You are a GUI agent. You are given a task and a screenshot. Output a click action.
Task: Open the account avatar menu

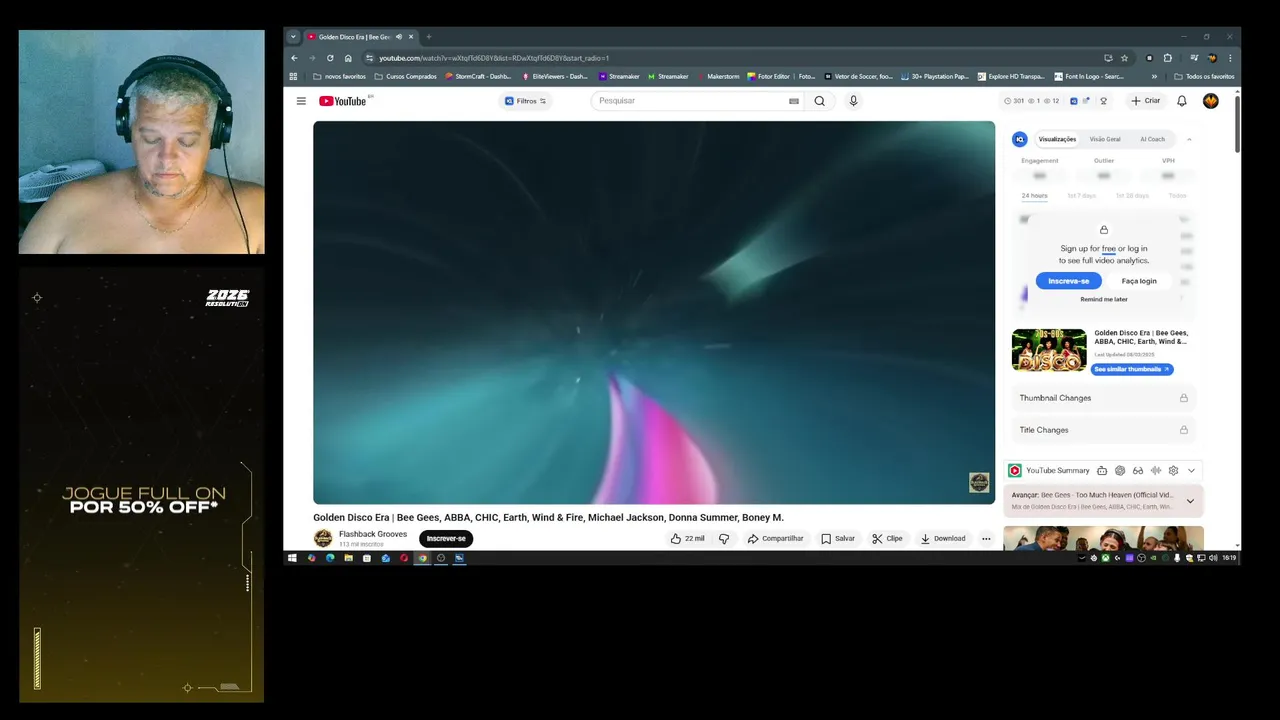(x=1211, y=101)
